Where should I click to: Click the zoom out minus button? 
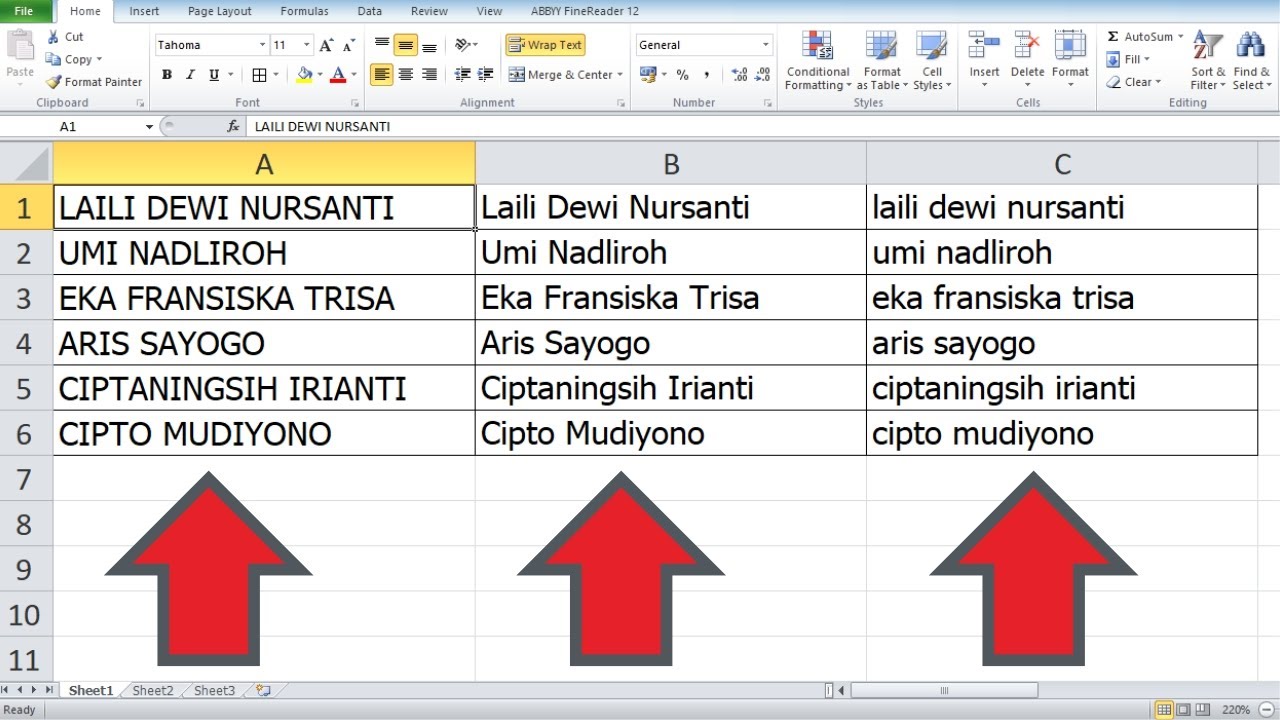pos(1266,710)
